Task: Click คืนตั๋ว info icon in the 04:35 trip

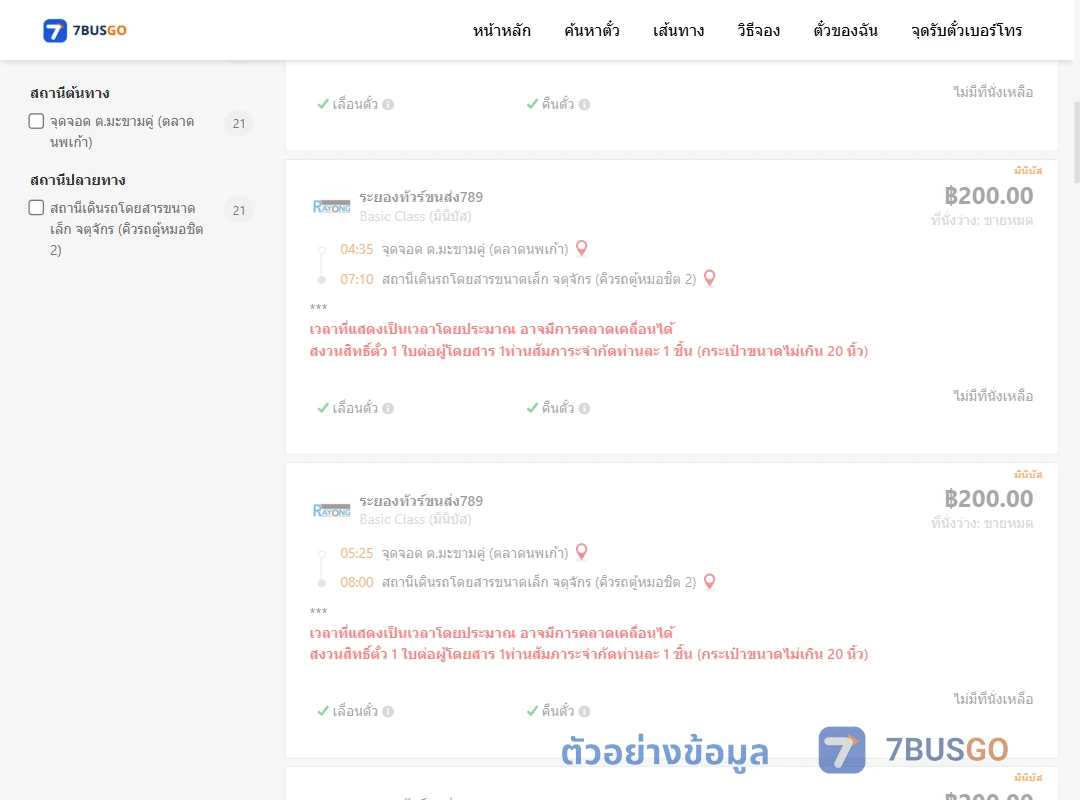Action: 585,409
